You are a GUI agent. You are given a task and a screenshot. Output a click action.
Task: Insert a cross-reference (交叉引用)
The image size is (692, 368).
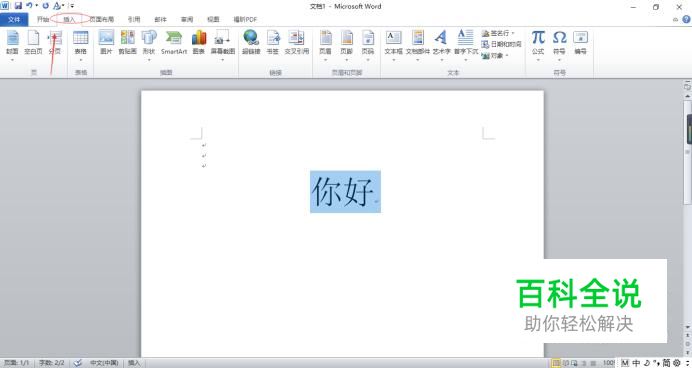[297, 43]
